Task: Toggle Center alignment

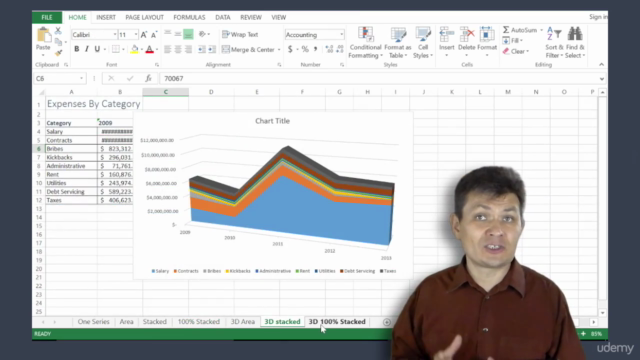Action: [178, 49]
